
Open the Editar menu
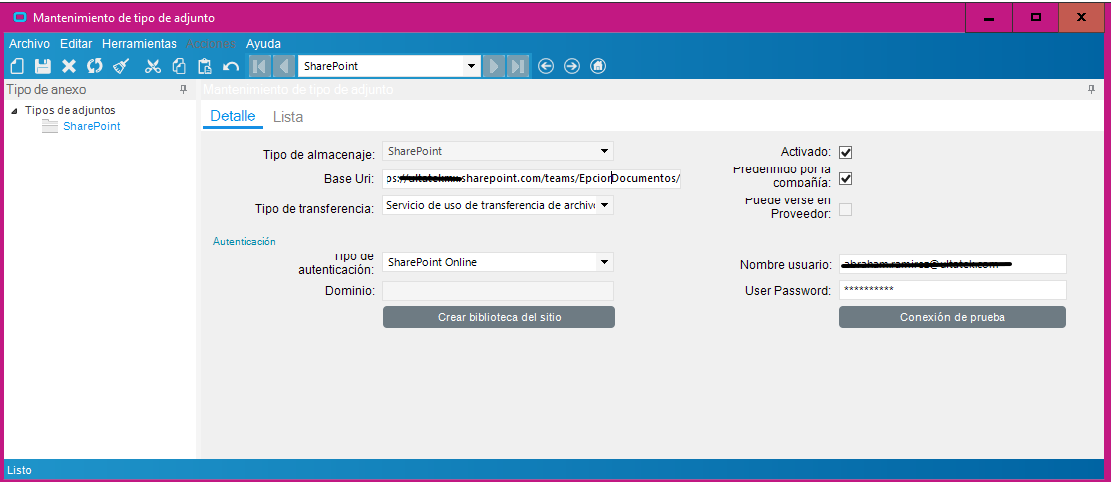point(76,43)
